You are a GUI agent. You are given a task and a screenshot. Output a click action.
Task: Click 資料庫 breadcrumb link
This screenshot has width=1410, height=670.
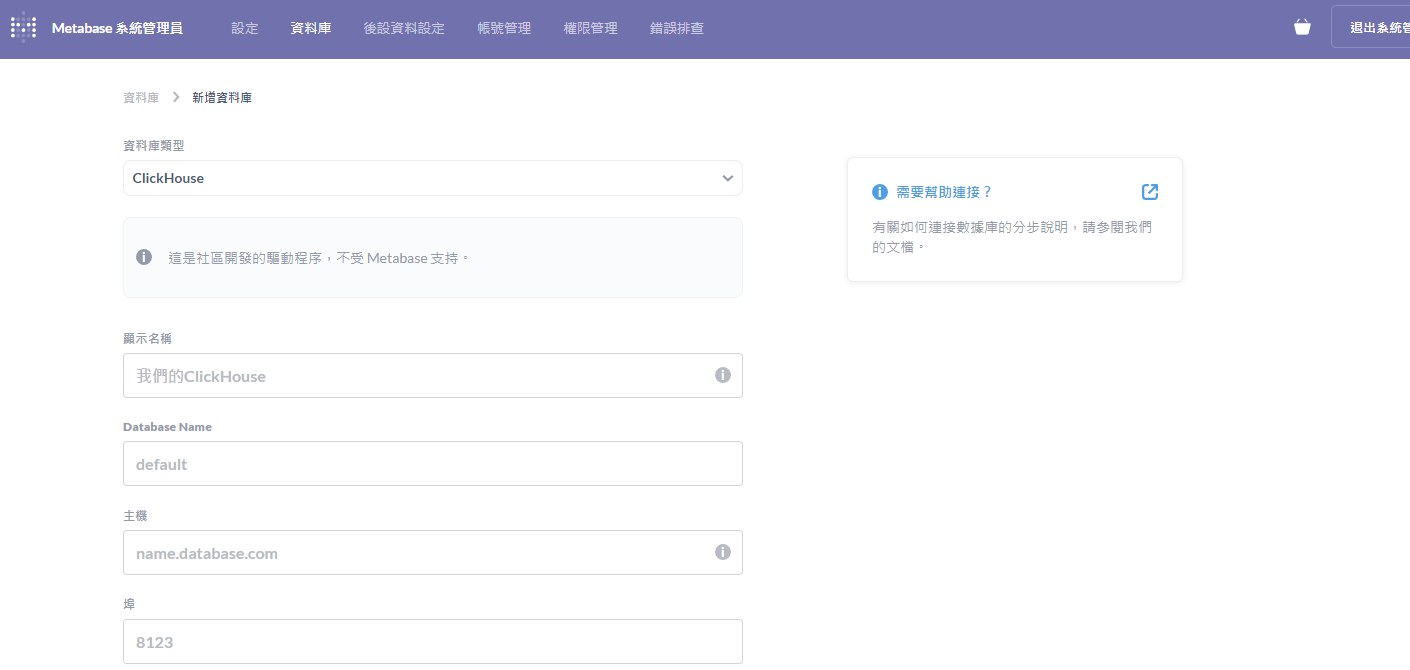(x=141, y=98)
